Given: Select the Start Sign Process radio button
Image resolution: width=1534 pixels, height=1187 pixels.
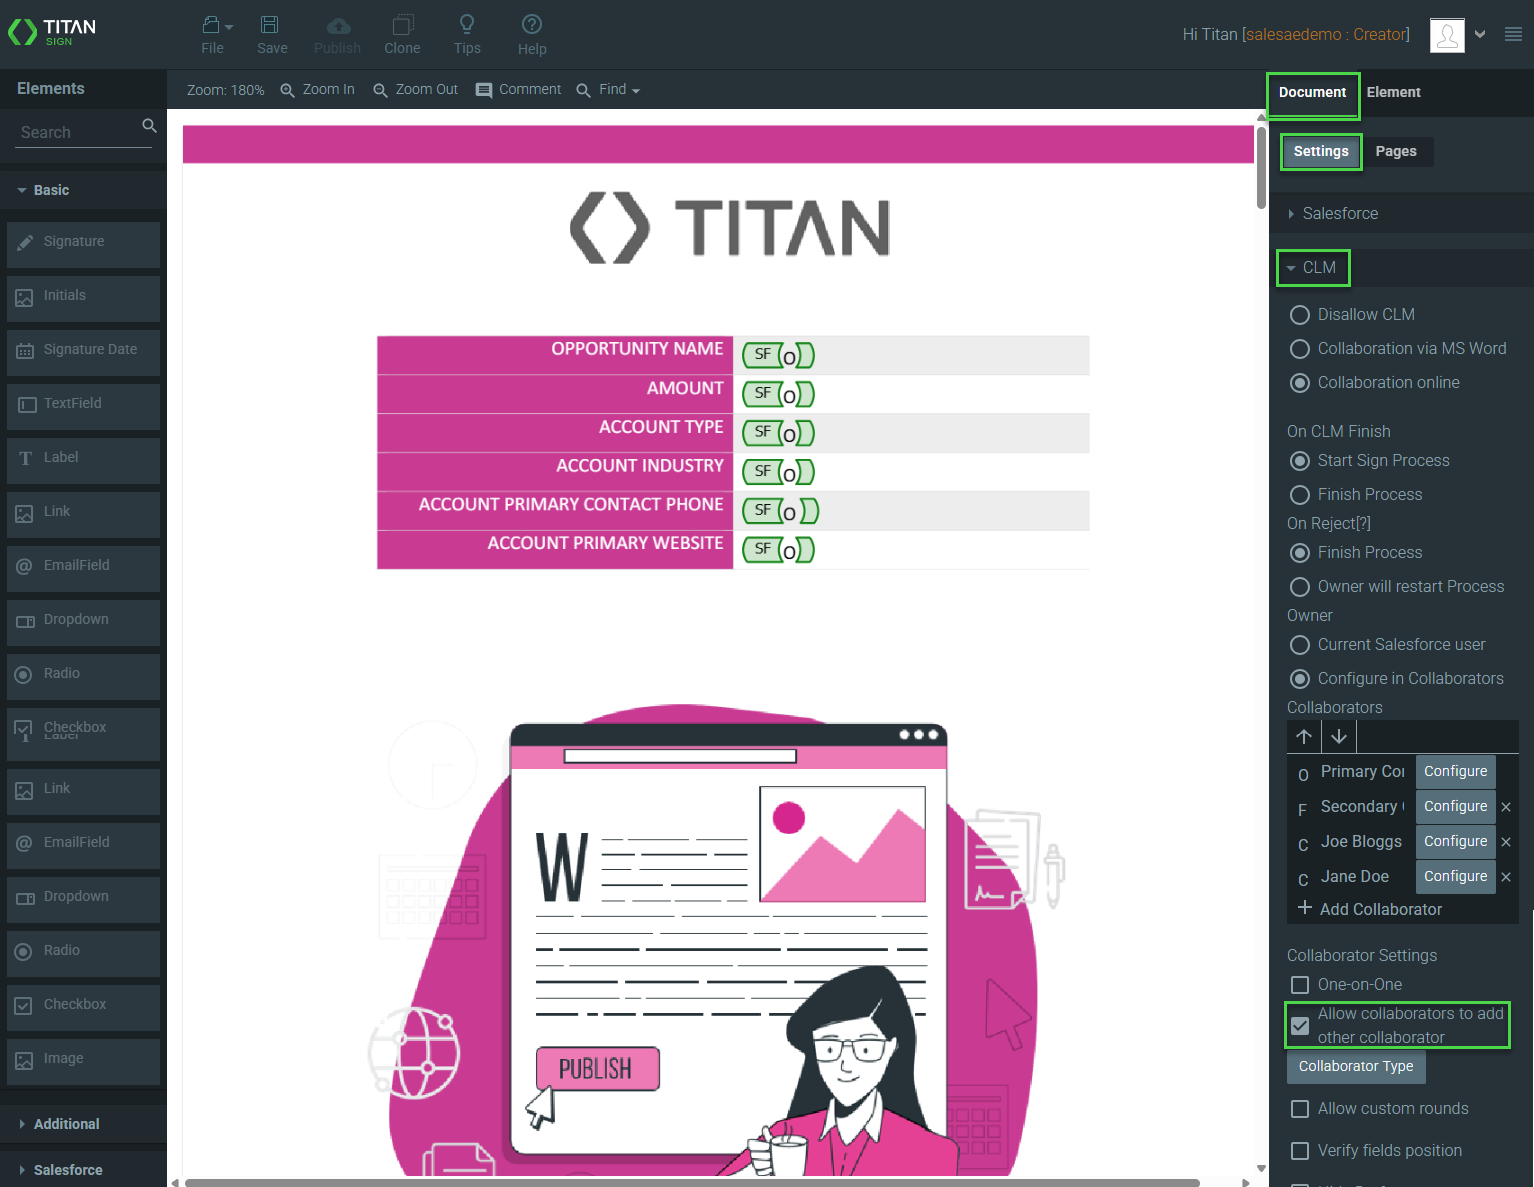Looking at the screenshot, I should pyautogui.click(x=1299, y=461).
